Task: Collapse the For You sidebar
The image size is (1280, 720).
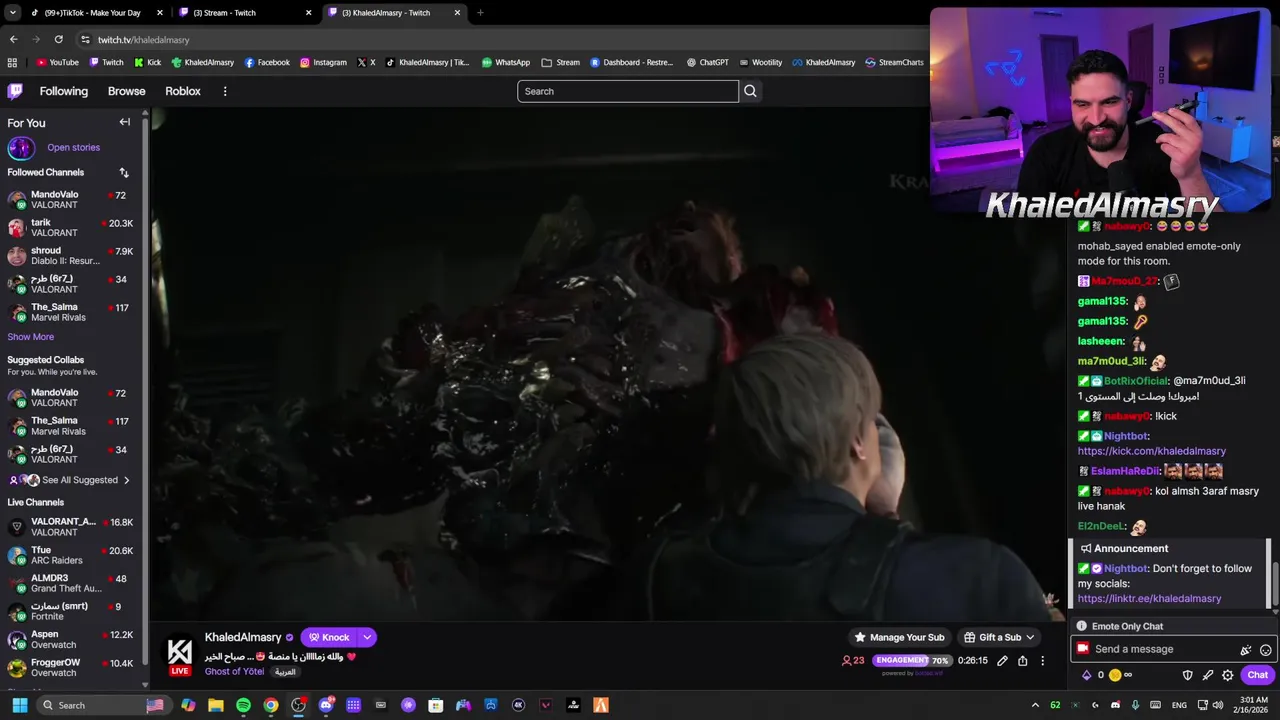Action: (x=125, y=122)
